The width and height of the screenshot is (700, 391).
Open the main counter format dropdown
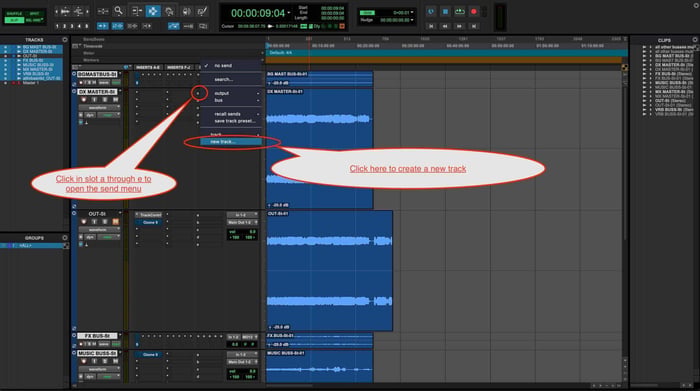289,13
